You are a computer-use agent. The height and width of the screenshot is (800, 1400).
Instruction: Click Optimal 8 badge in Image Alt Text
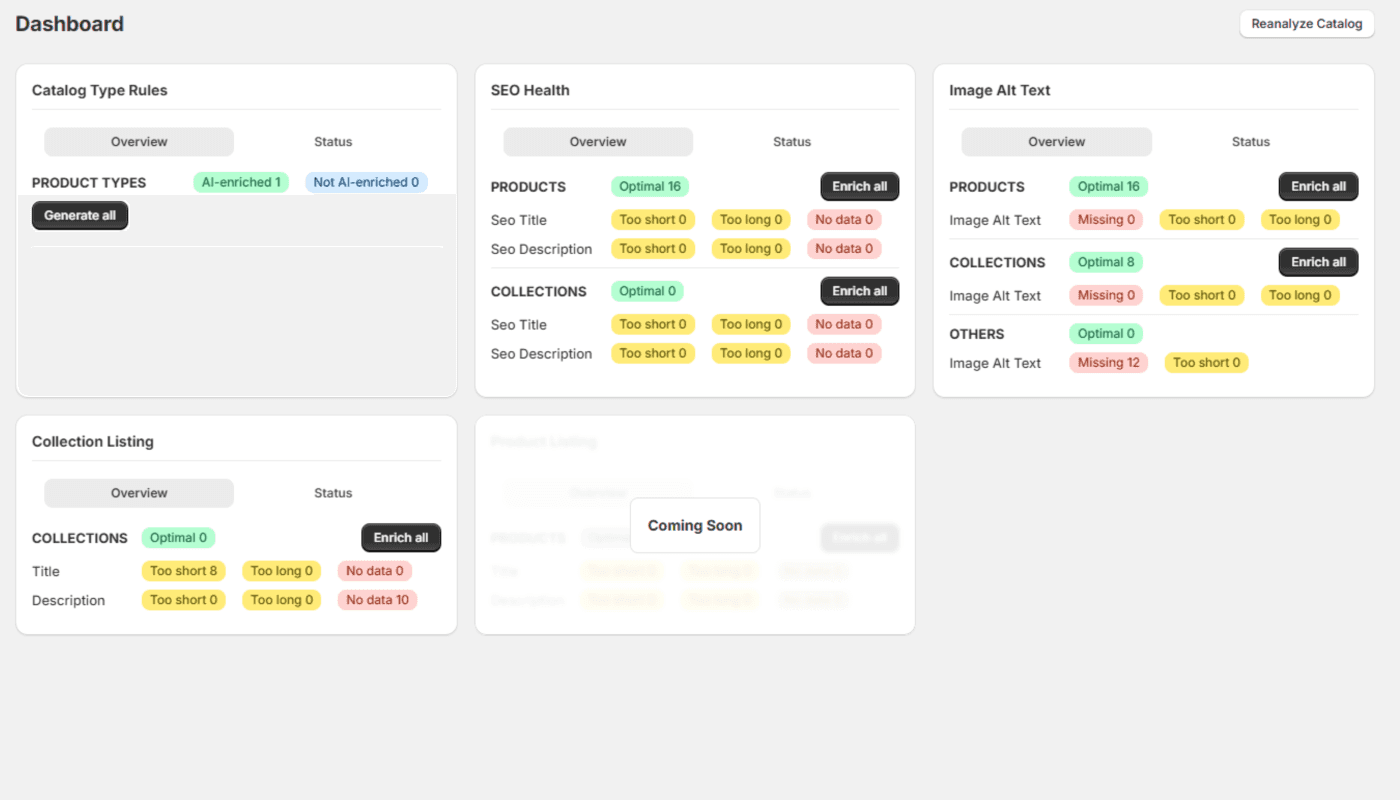click(x=1106, y=262)
